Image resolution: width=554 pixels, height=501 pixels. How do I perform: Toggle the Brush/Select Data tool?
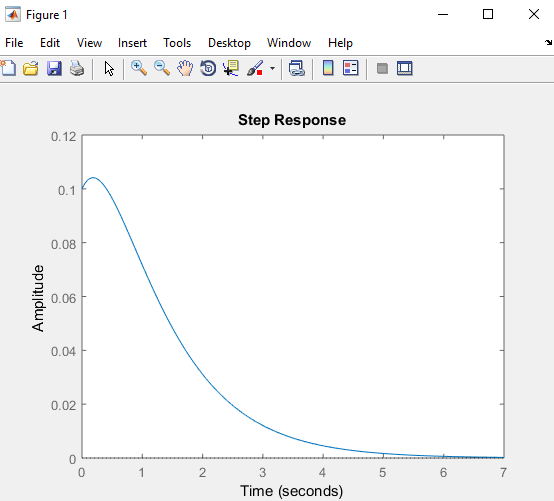point(255,68)
